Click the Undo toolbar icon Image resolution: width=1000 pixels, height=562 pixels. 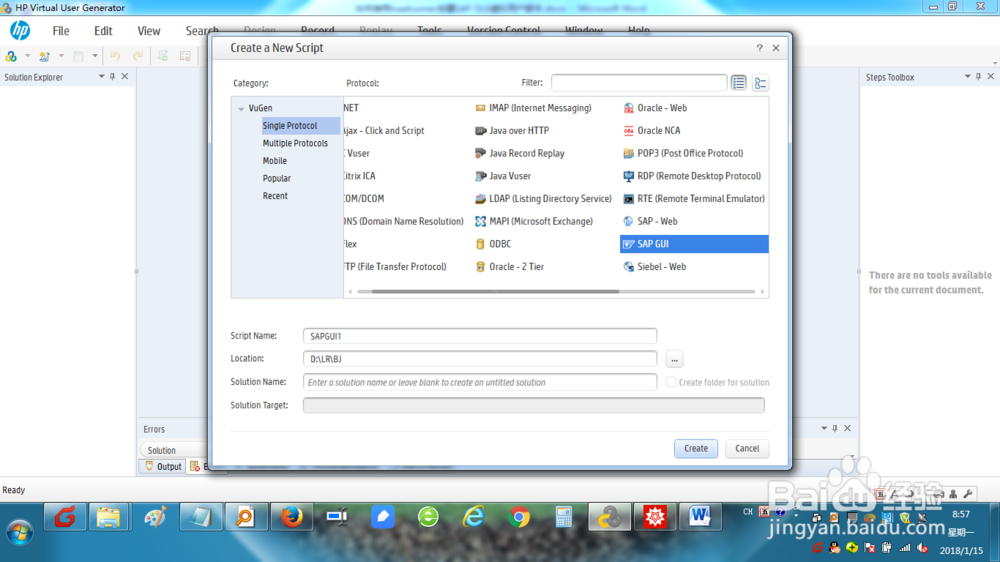point(115,56)
